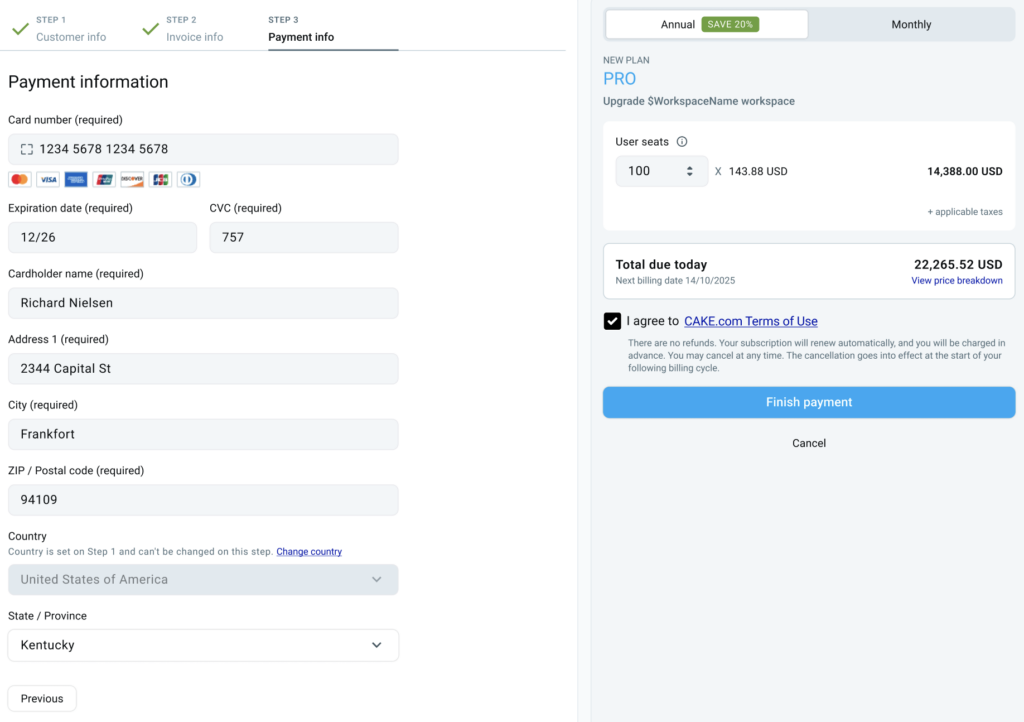Image resolution: width=1024 pixels, height=722 pixels.
Task: Open the User seats info tooltip icon
Action: point(682,141)
